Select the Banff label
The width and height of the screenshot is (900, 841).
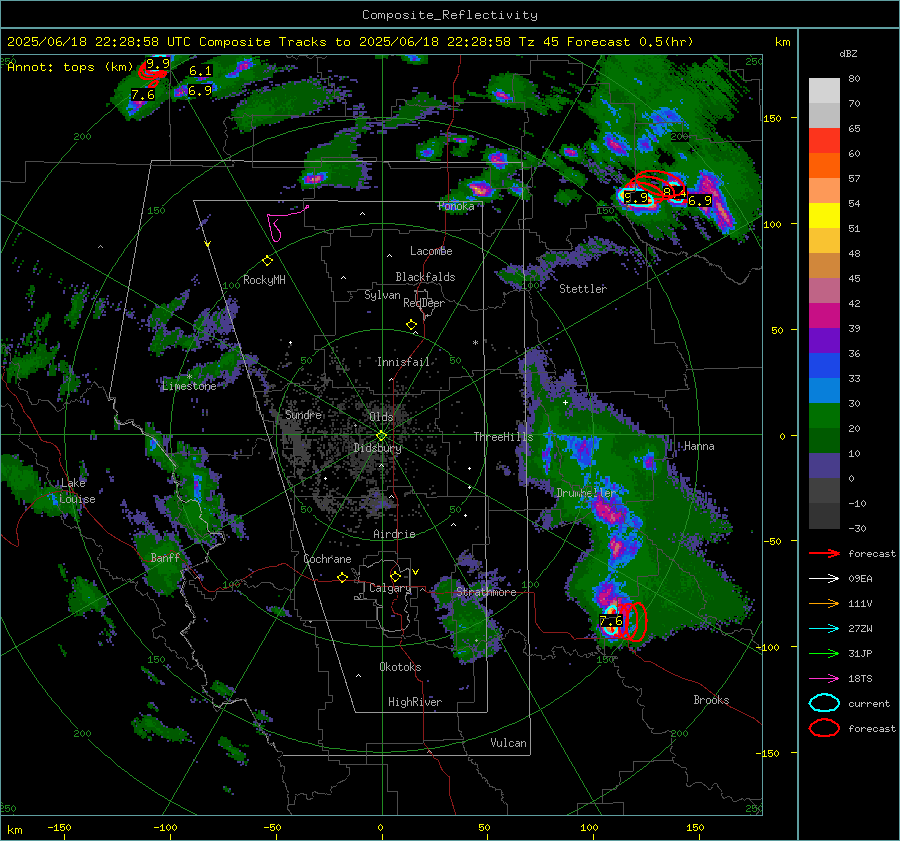pyautogui.click(x=165, y=558)
